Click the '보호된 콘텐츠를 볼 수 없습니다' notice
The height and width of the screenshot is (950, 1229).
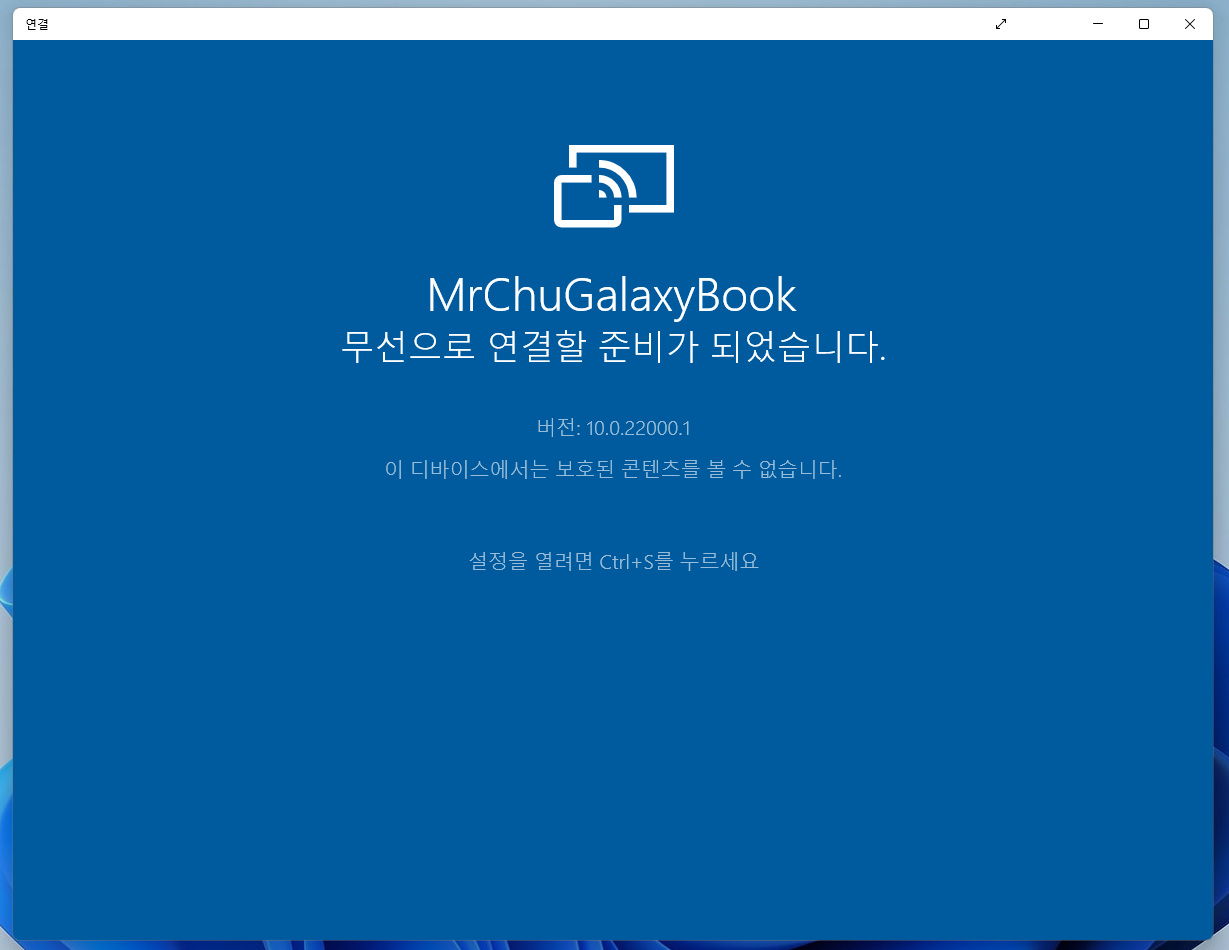614,469
